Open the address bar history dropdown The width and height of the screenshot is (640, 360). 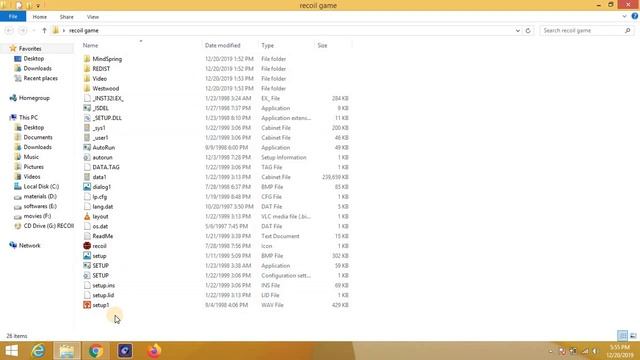518,31
